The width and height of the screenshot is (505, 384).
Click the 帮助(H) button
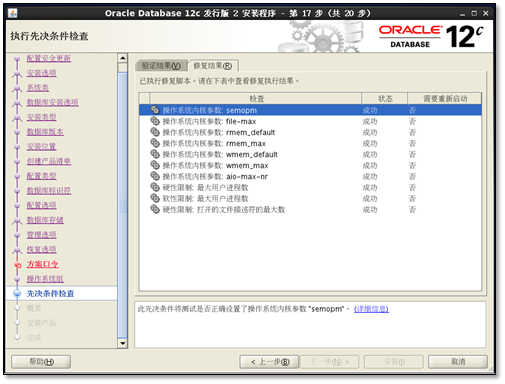coord(41,362)
